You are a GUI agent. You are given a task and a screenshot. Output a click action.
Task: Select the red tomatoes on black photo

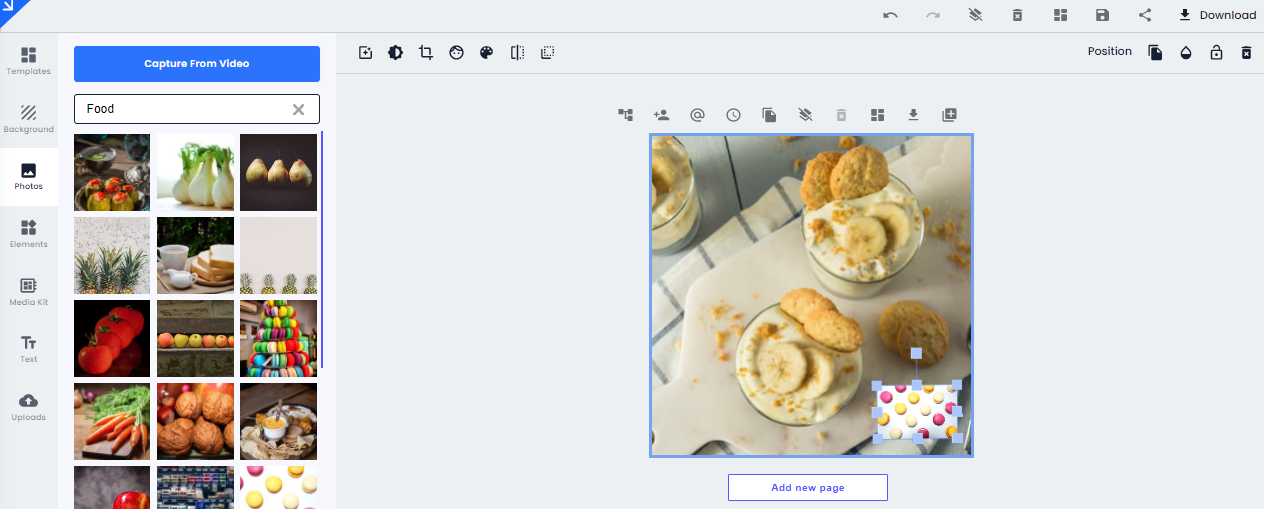pyautogui.click(x=112, y=338)
